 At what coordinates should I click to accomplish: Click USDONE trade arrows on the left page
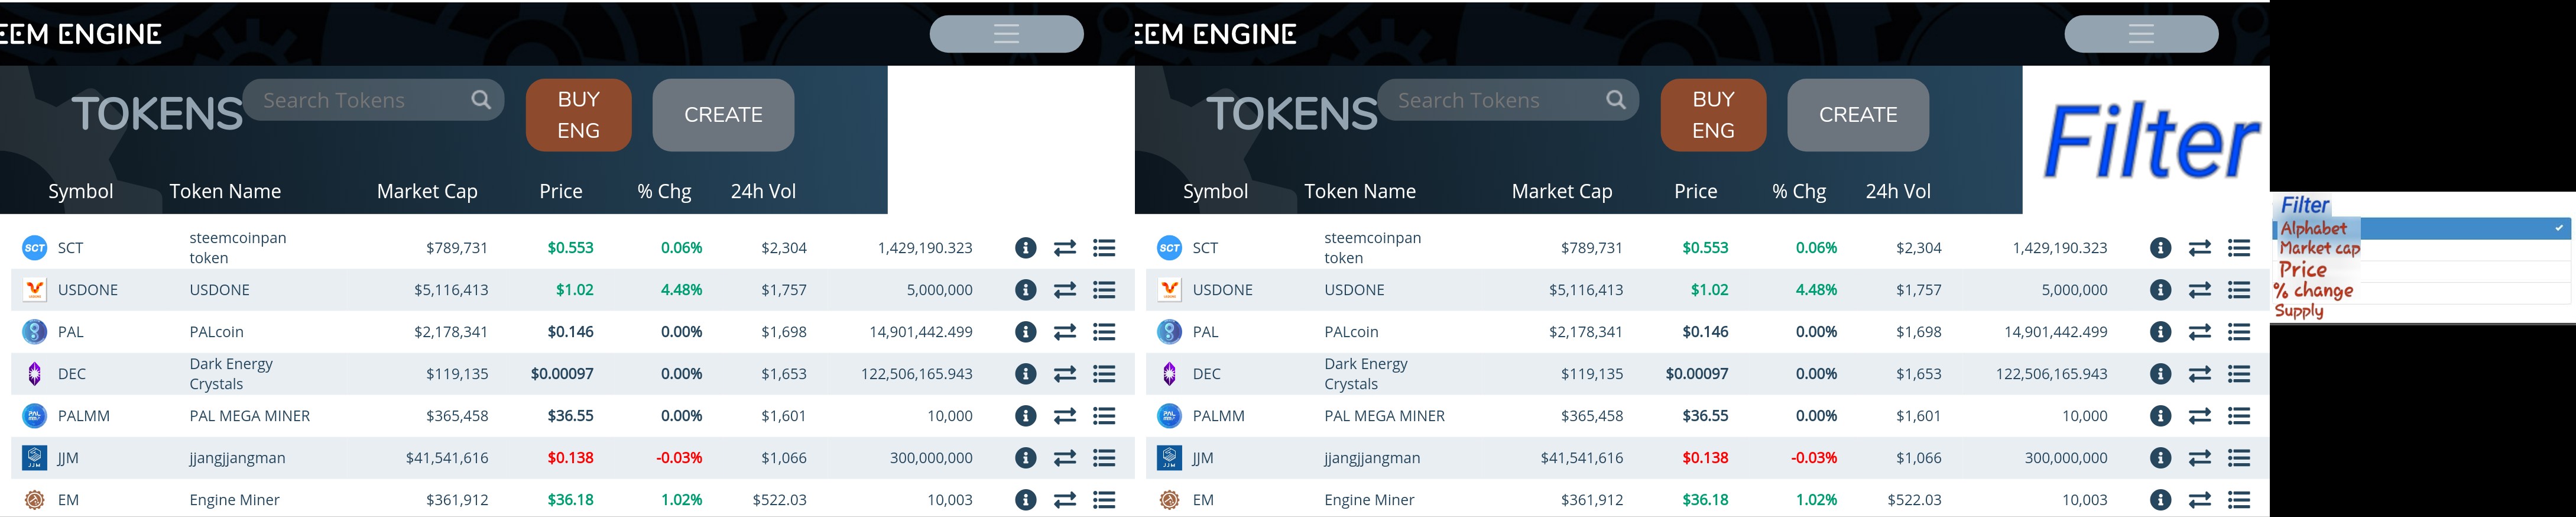tap(1065, 290)
